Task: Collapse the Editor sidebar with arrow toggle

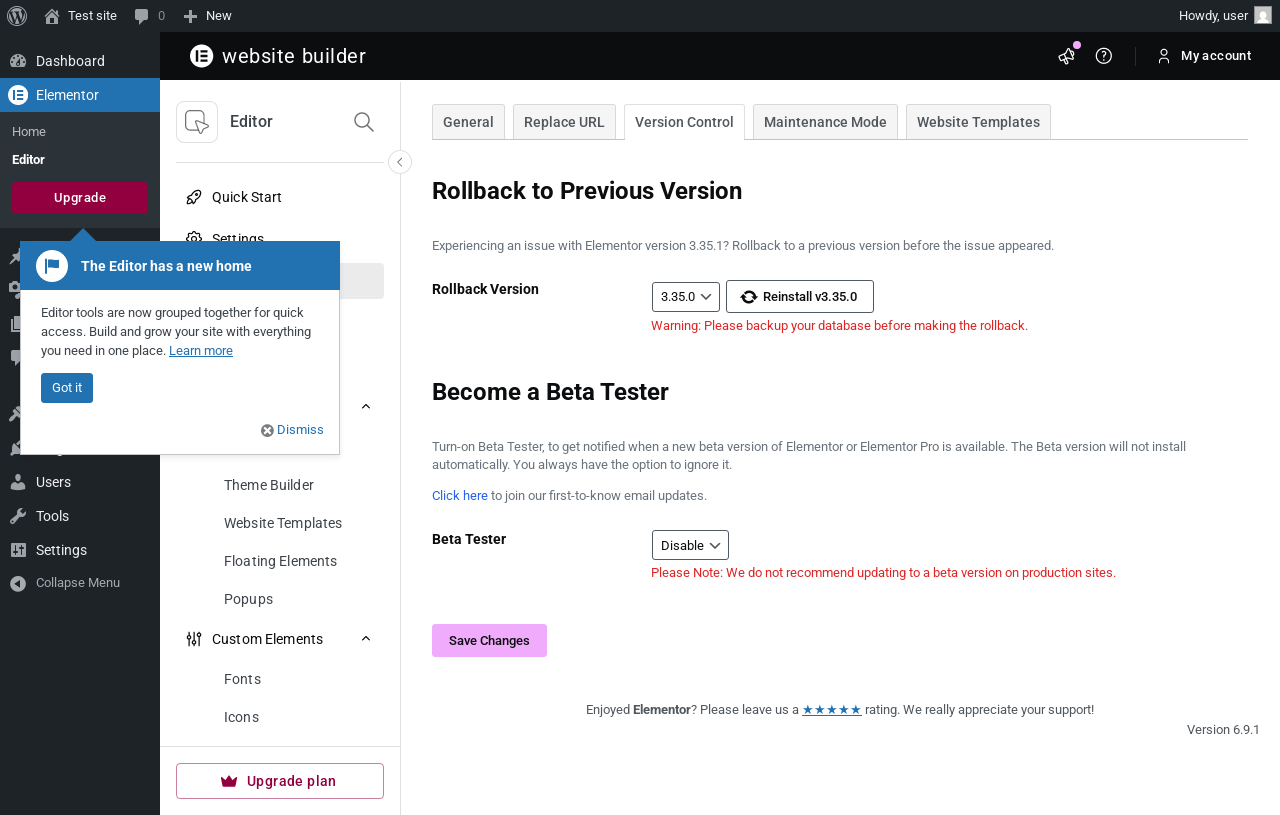Action: tap(400, 162)
